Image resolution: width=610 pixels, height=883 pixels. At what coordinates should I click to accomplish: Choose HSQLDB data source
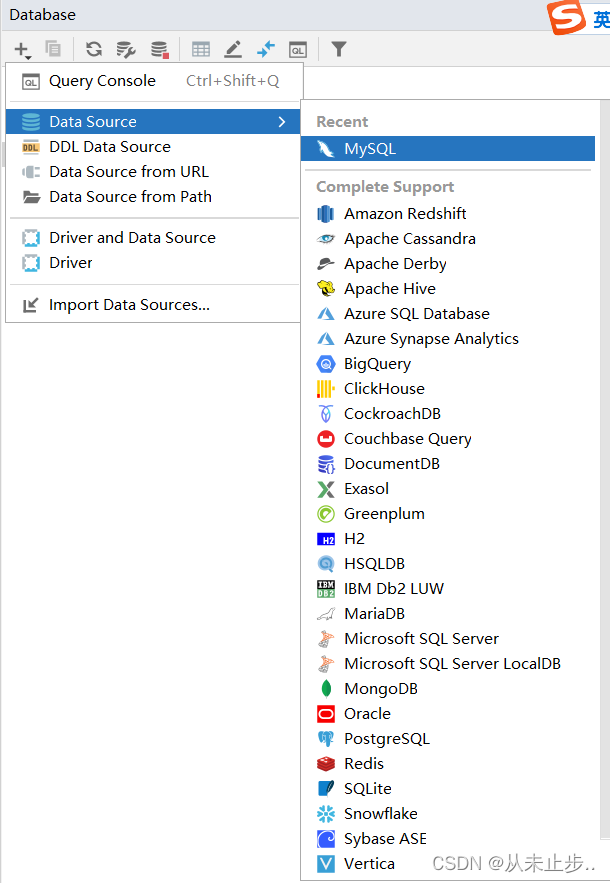pyautogui.click(x=448, y=564)
